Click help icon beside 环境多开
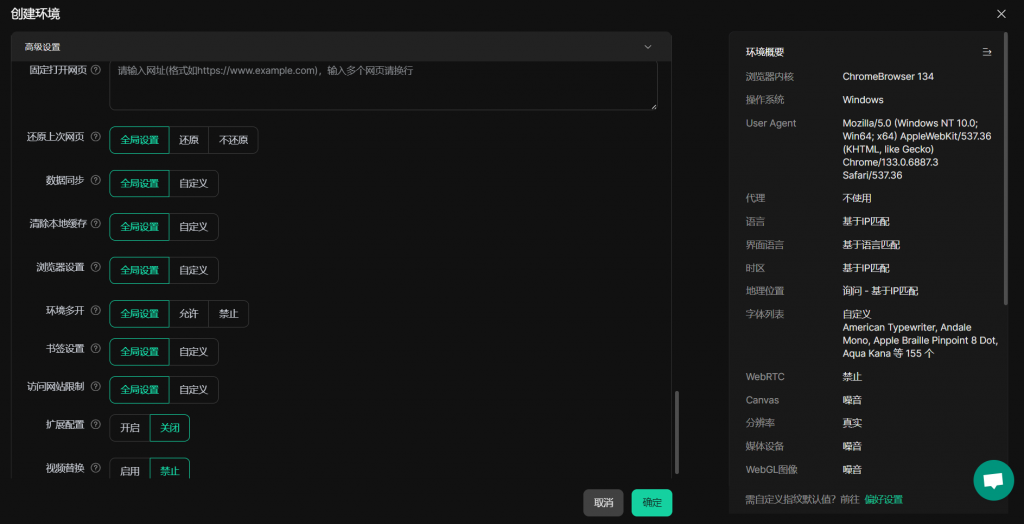The height and width of the screenshot is (524, 1024). pos(96,311)
